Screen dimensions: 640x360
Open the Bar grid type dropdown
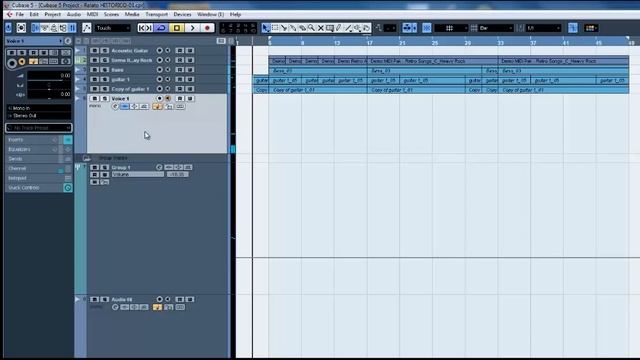(x=496, y=28)
